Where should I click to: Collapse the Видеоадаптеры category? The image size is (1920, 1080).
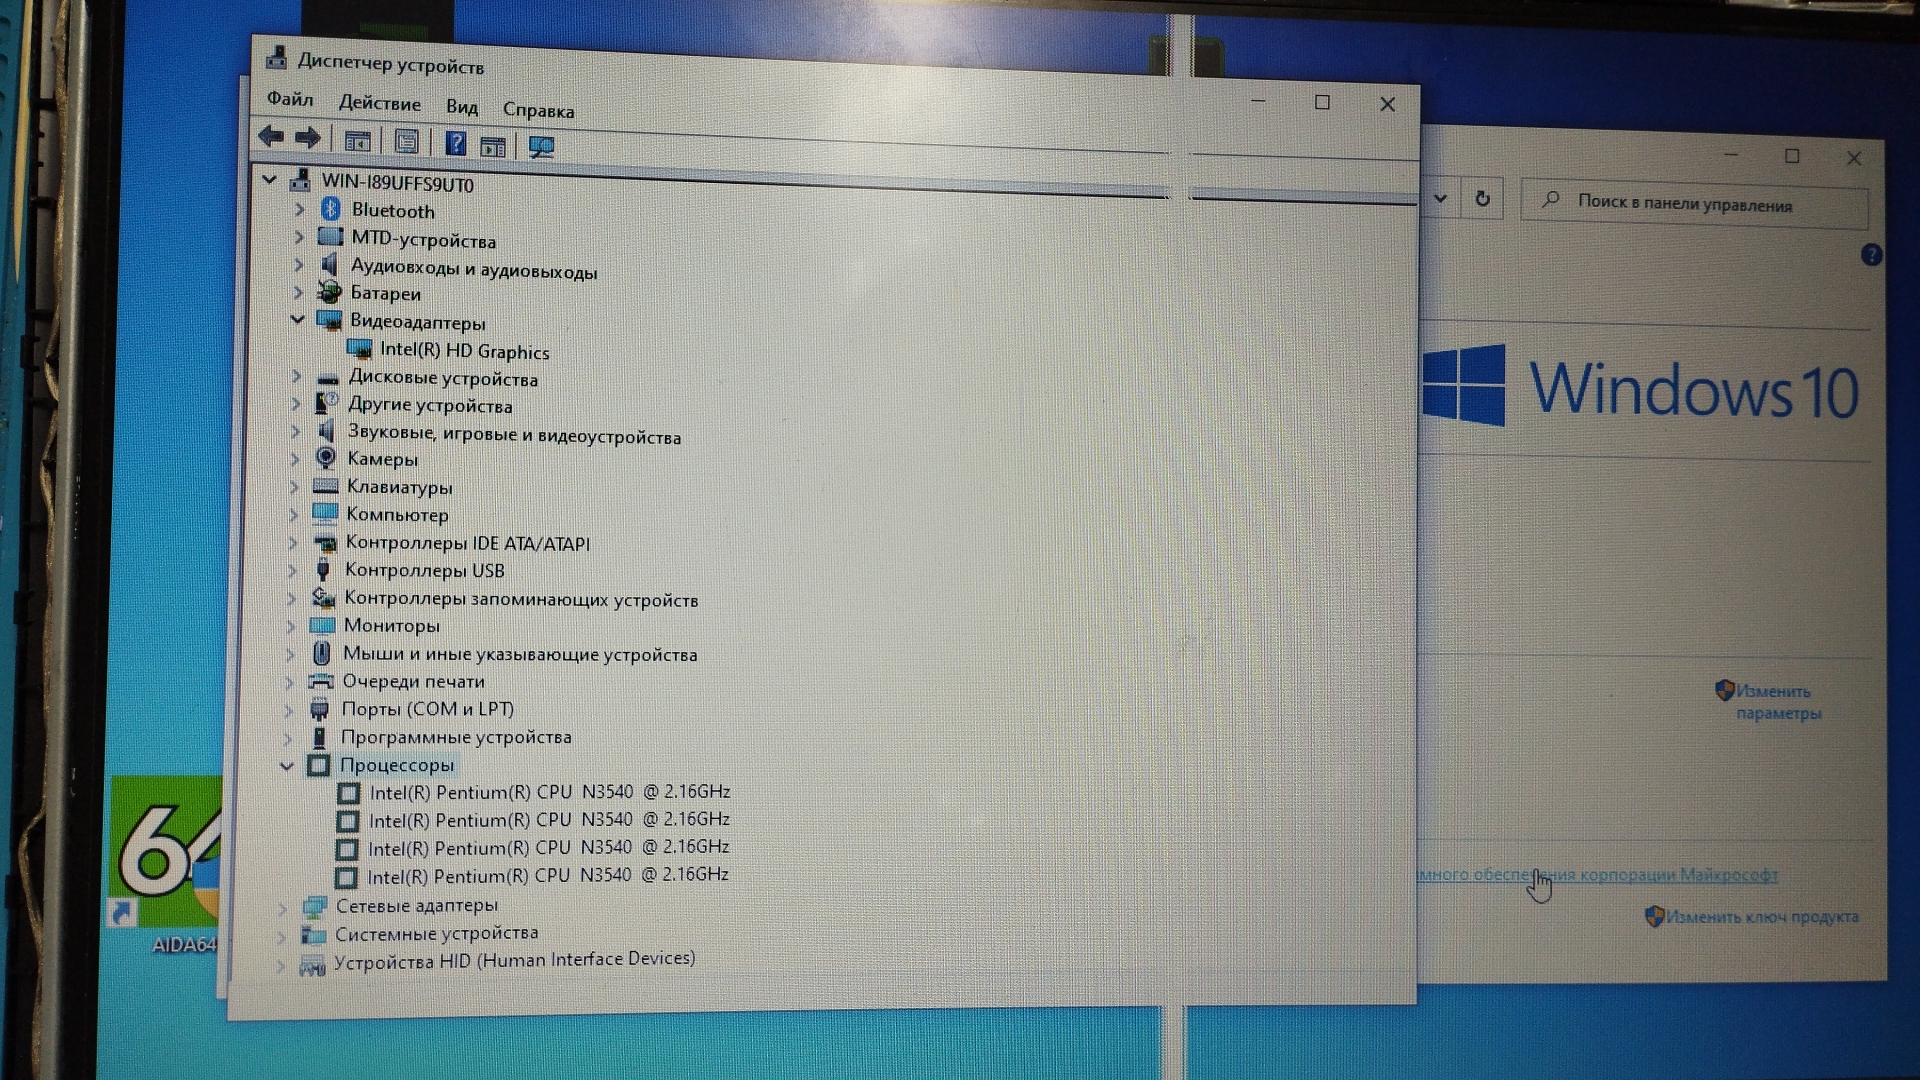(297, 320)
